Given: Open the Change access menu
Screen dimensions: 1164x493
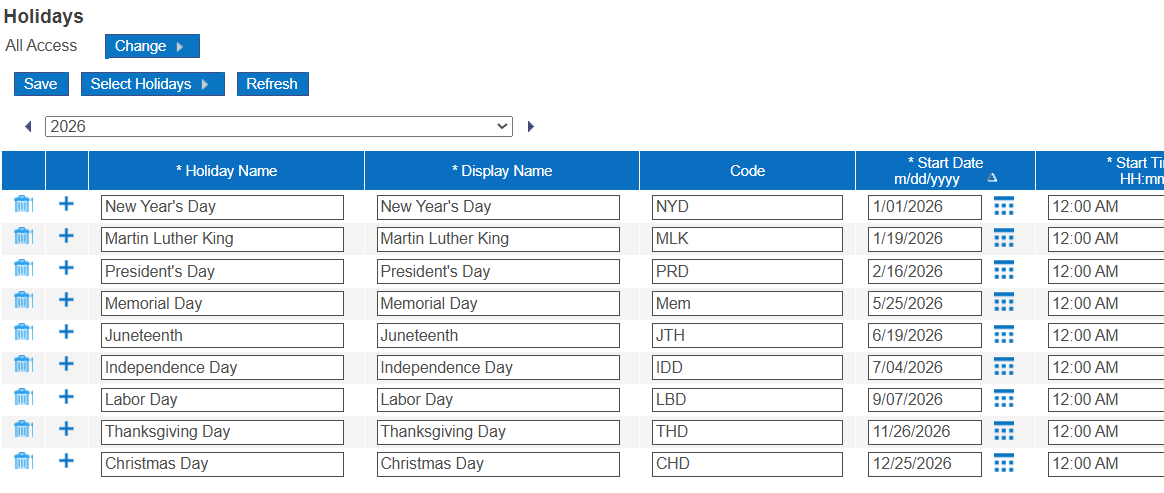Looking at the screenshot, I should coord(152,46).
